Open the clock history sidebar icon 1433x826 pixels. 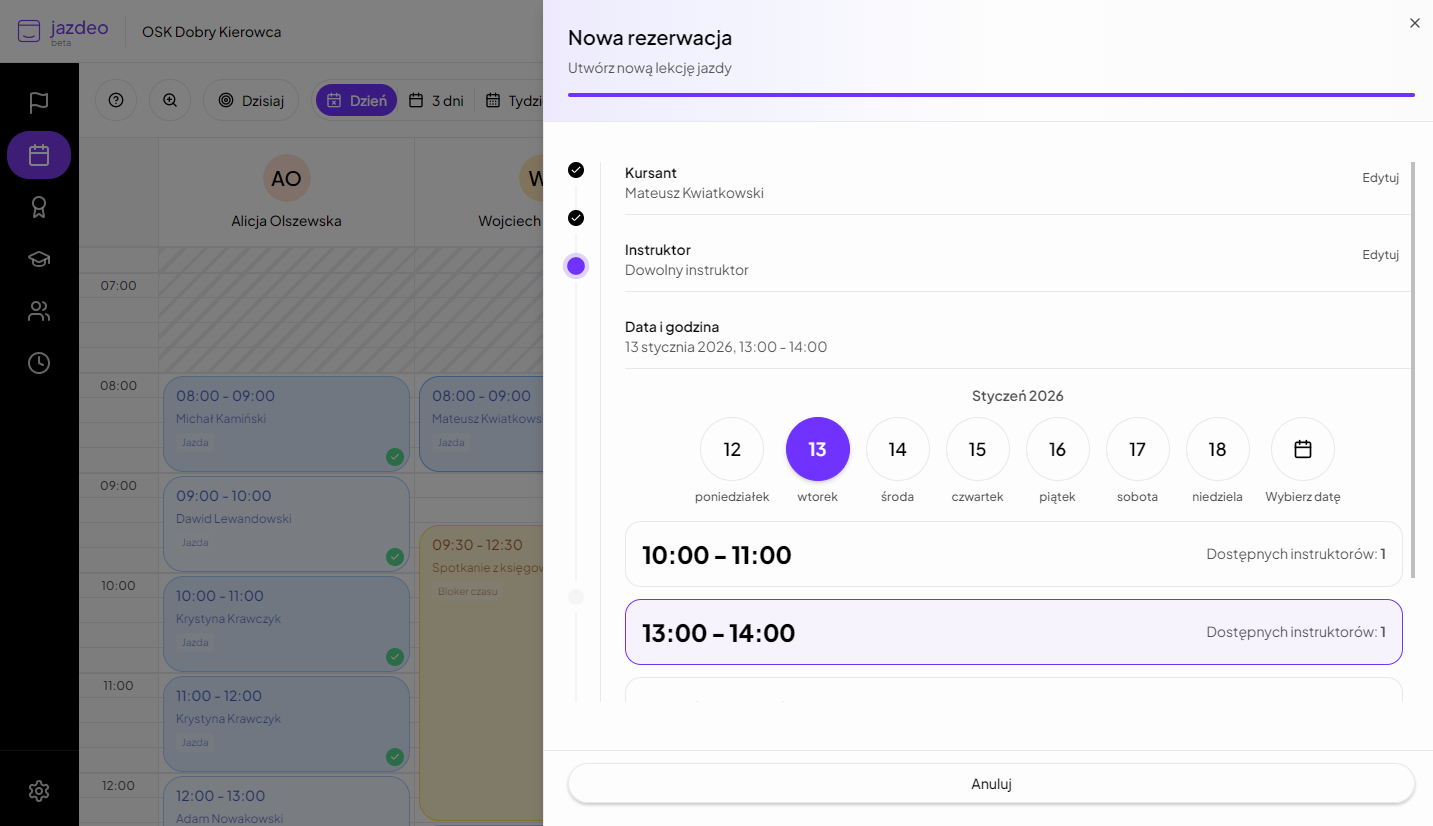tap(39, 363)
